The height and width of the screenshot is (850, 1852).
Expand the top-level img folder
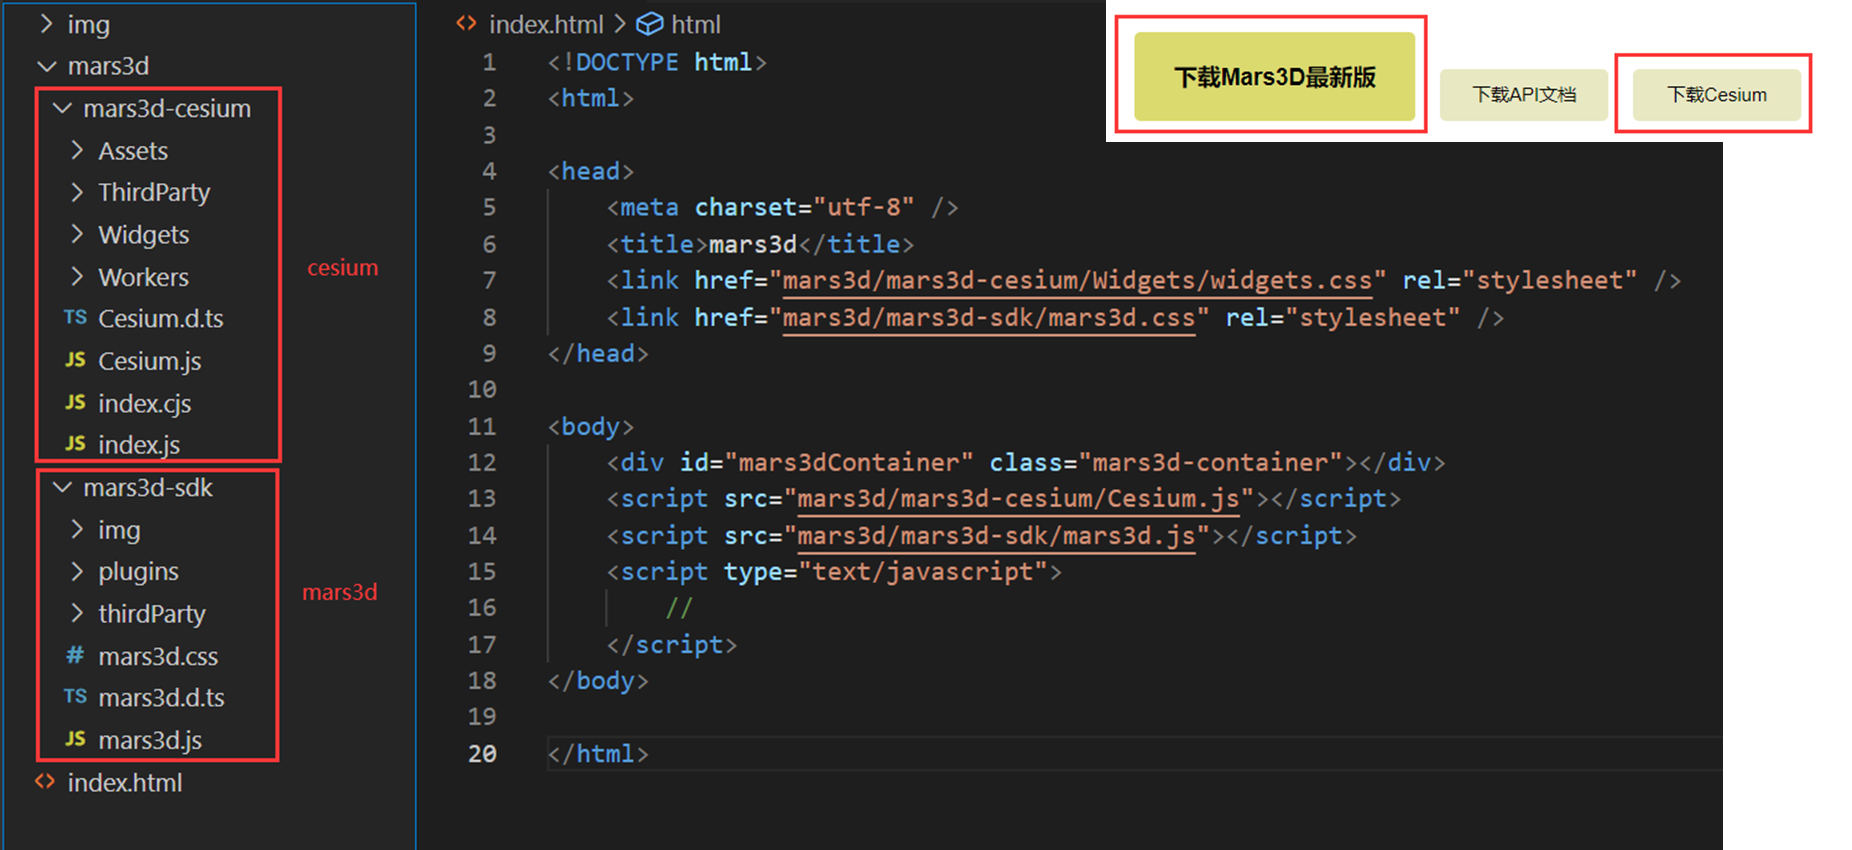click(46, 24)
